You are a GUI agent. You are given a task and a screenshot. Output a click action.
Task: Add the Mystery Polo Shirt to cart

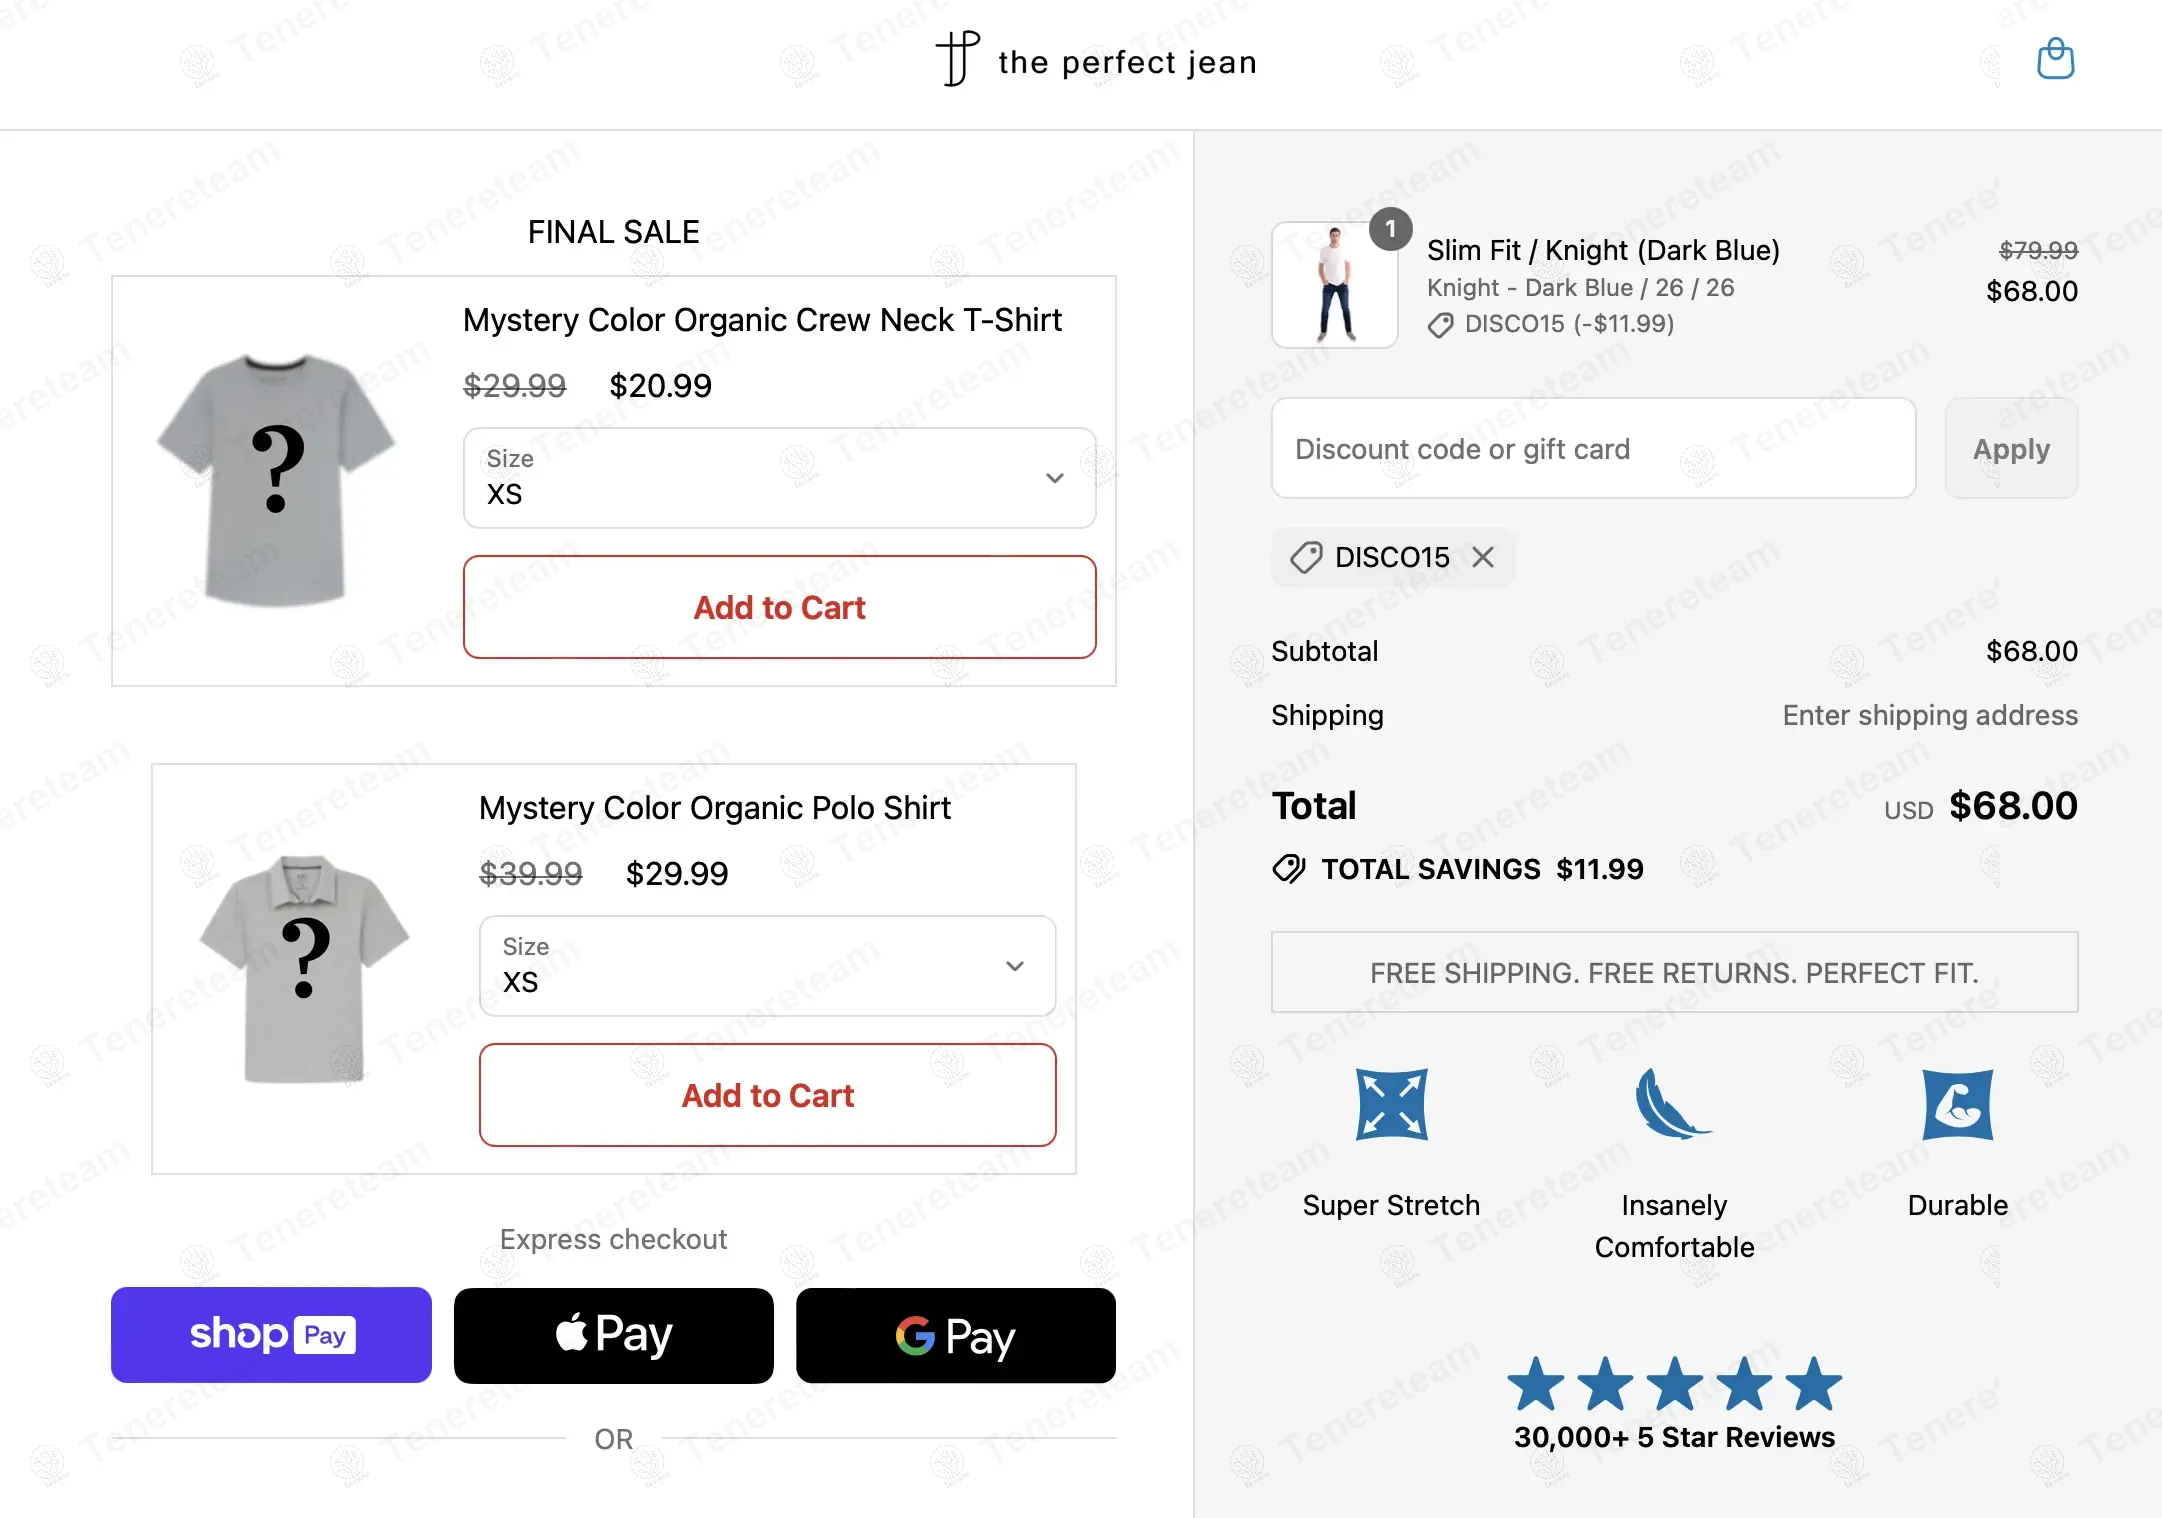[x=767, y=1095]
